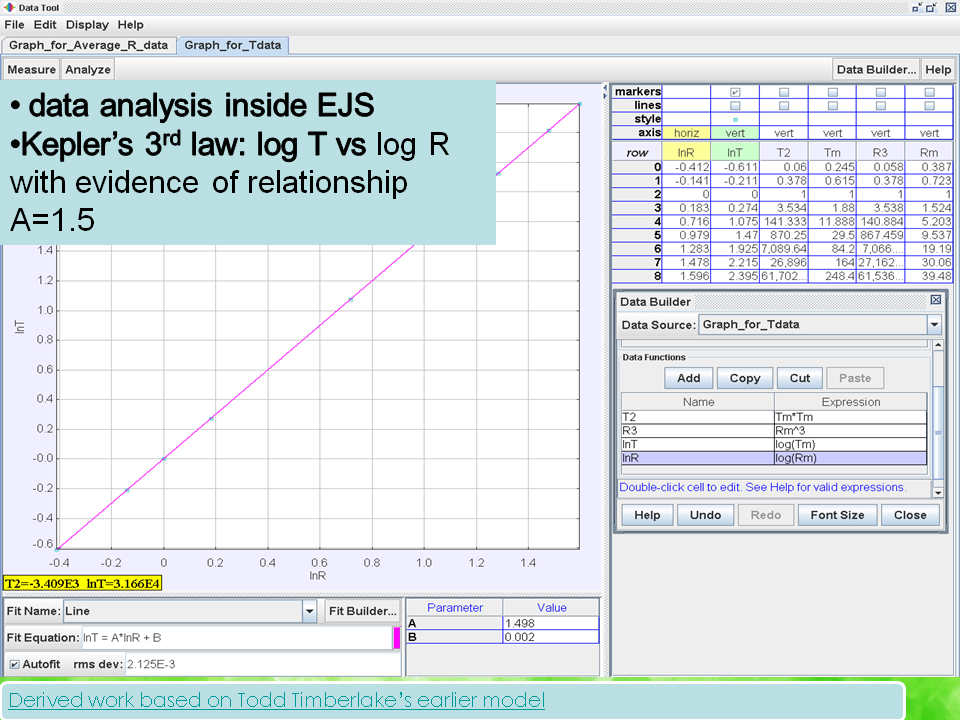Click parameter B value 0.002
This screenshot has height=720, width=960.
point(550,637)
